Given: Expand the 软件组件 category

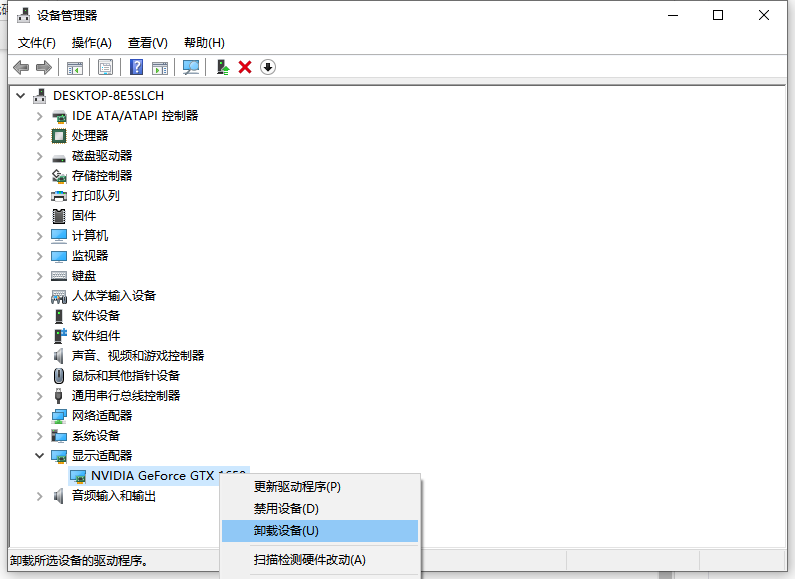Looking at the screenshot, I should coord(40,336).
